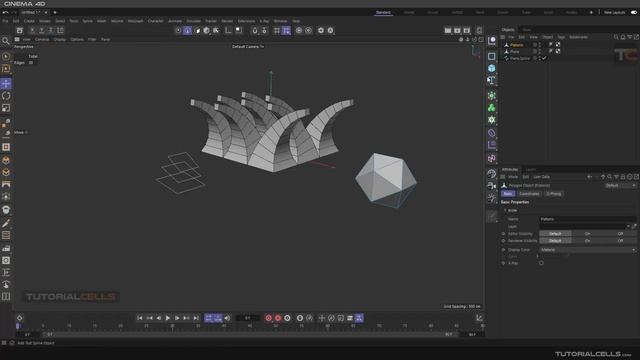Click the purple deformer icon in right palette
This screenshot has height=360, width=640.
[491, 133]
